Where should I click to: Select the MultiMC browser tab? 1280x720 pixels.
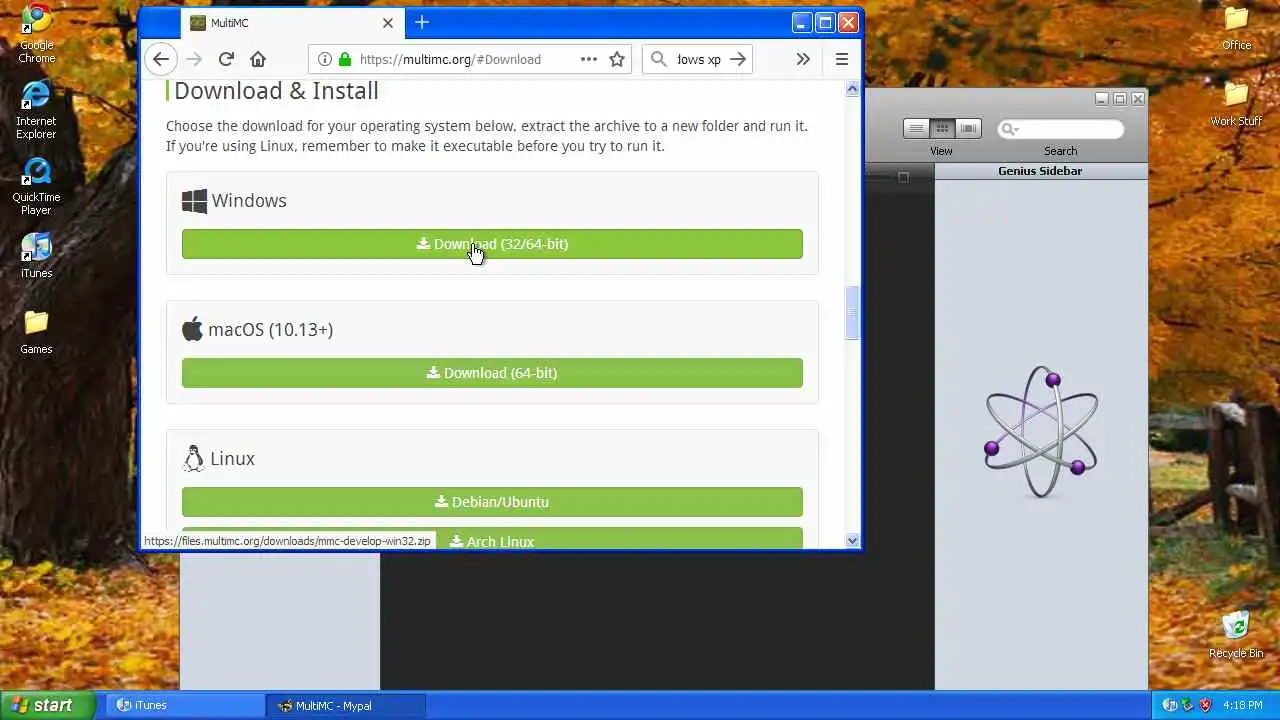292,22
